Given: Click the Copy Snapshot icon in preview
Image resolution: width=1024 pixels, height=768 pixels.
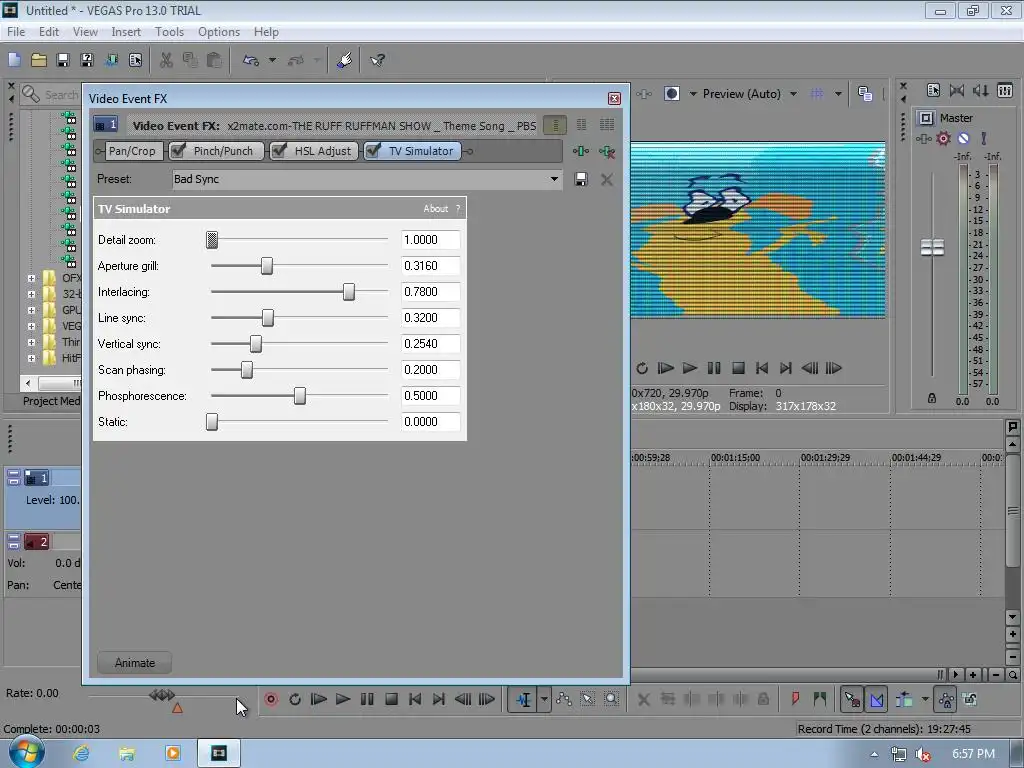Looking at the screenshot, I should (865, 93).
